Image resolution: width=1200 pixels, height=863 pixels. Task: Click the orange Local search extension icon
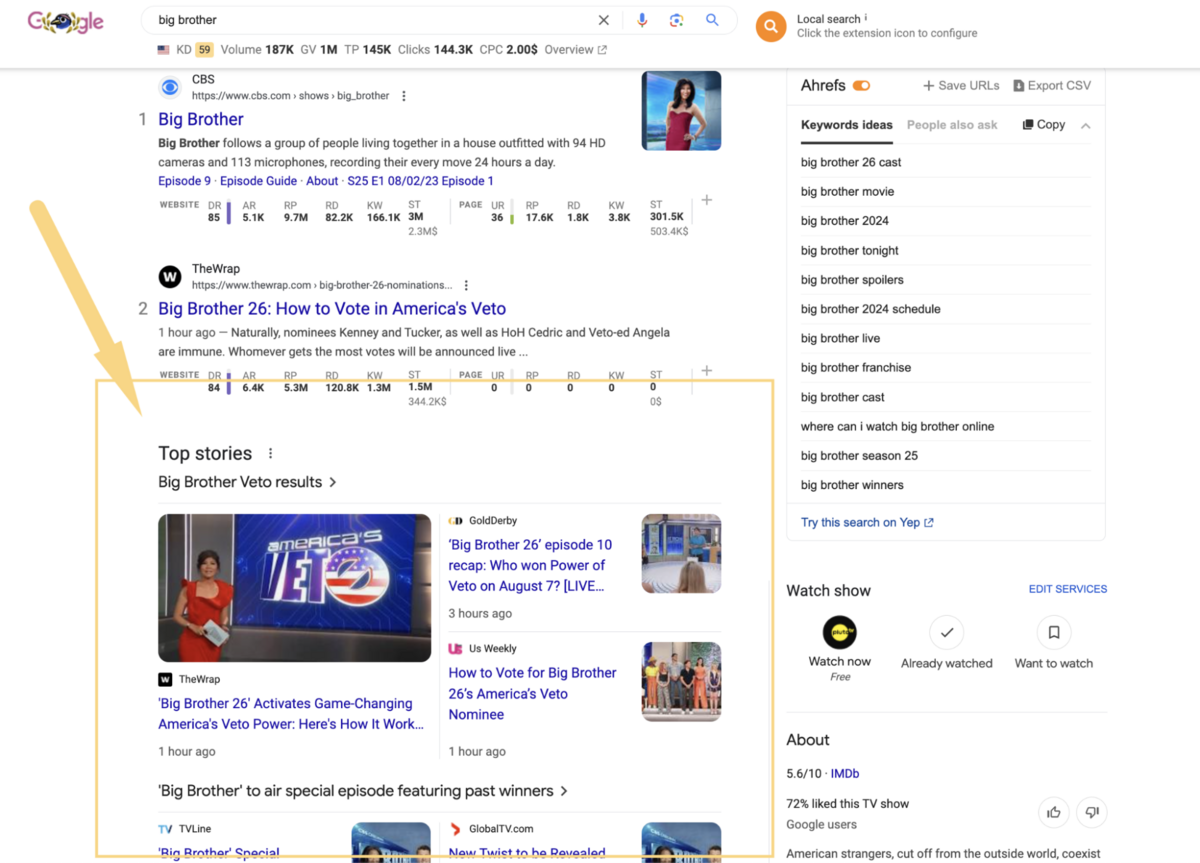coord(771,26)
